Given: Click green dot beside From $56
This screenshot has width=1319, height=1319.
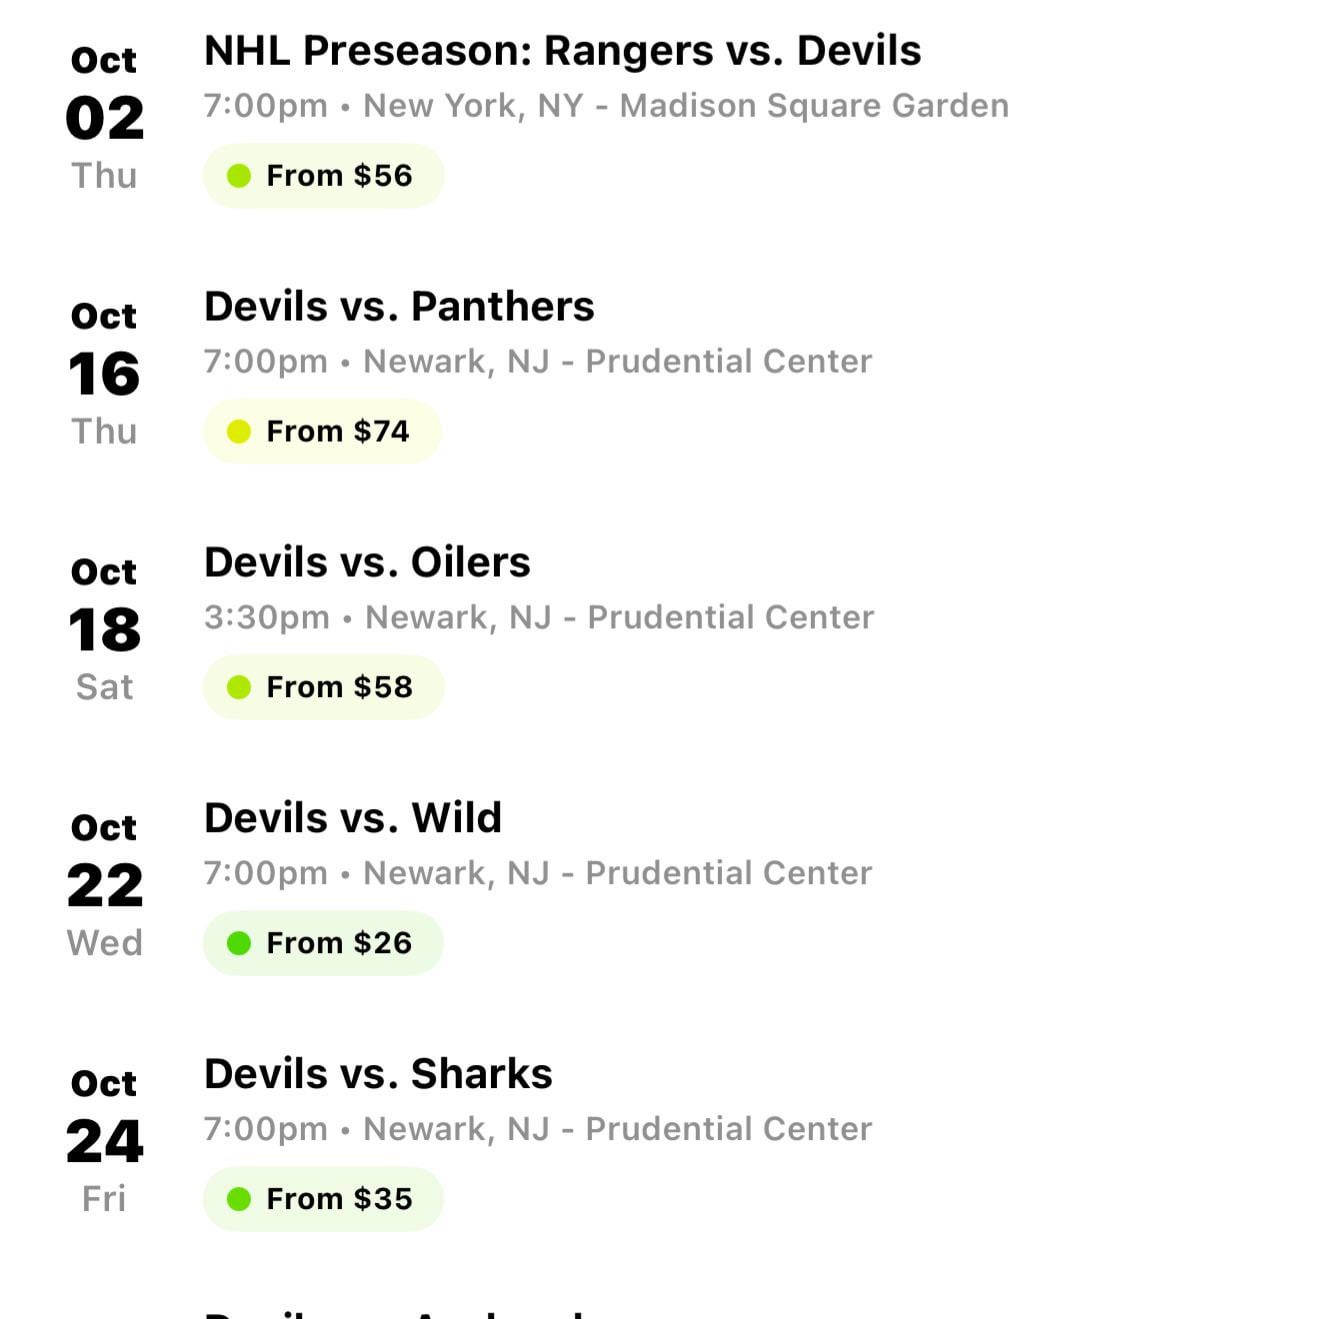Looking at the screenshot, I should 239,176.
